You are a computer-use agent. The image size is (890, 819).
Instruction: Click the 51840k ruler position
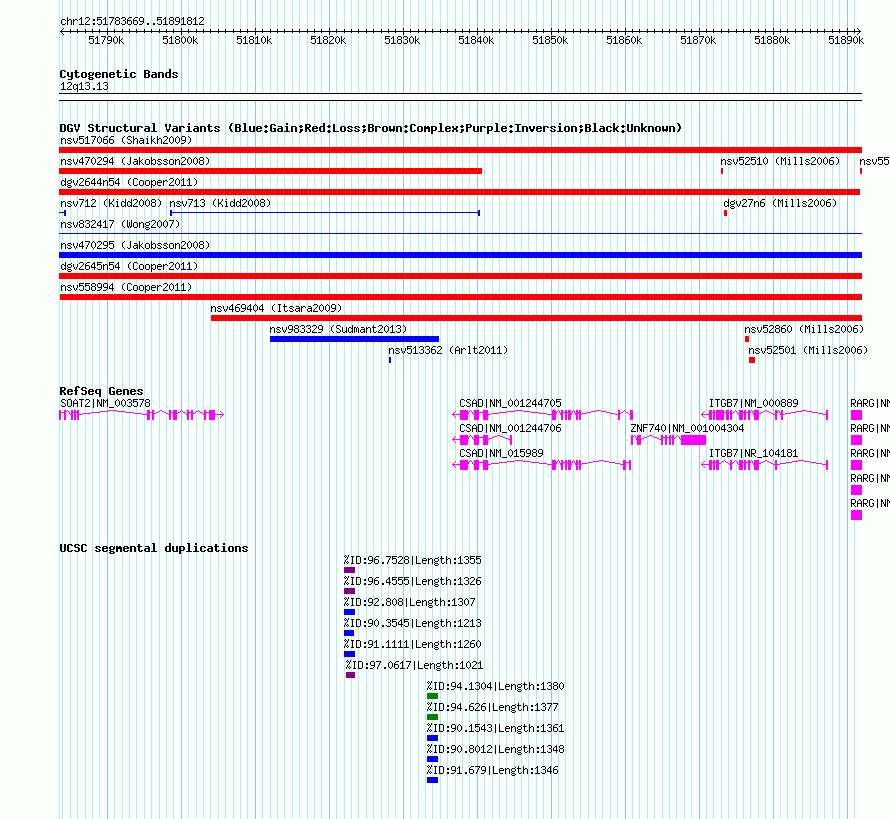click(x=476, y=40)
